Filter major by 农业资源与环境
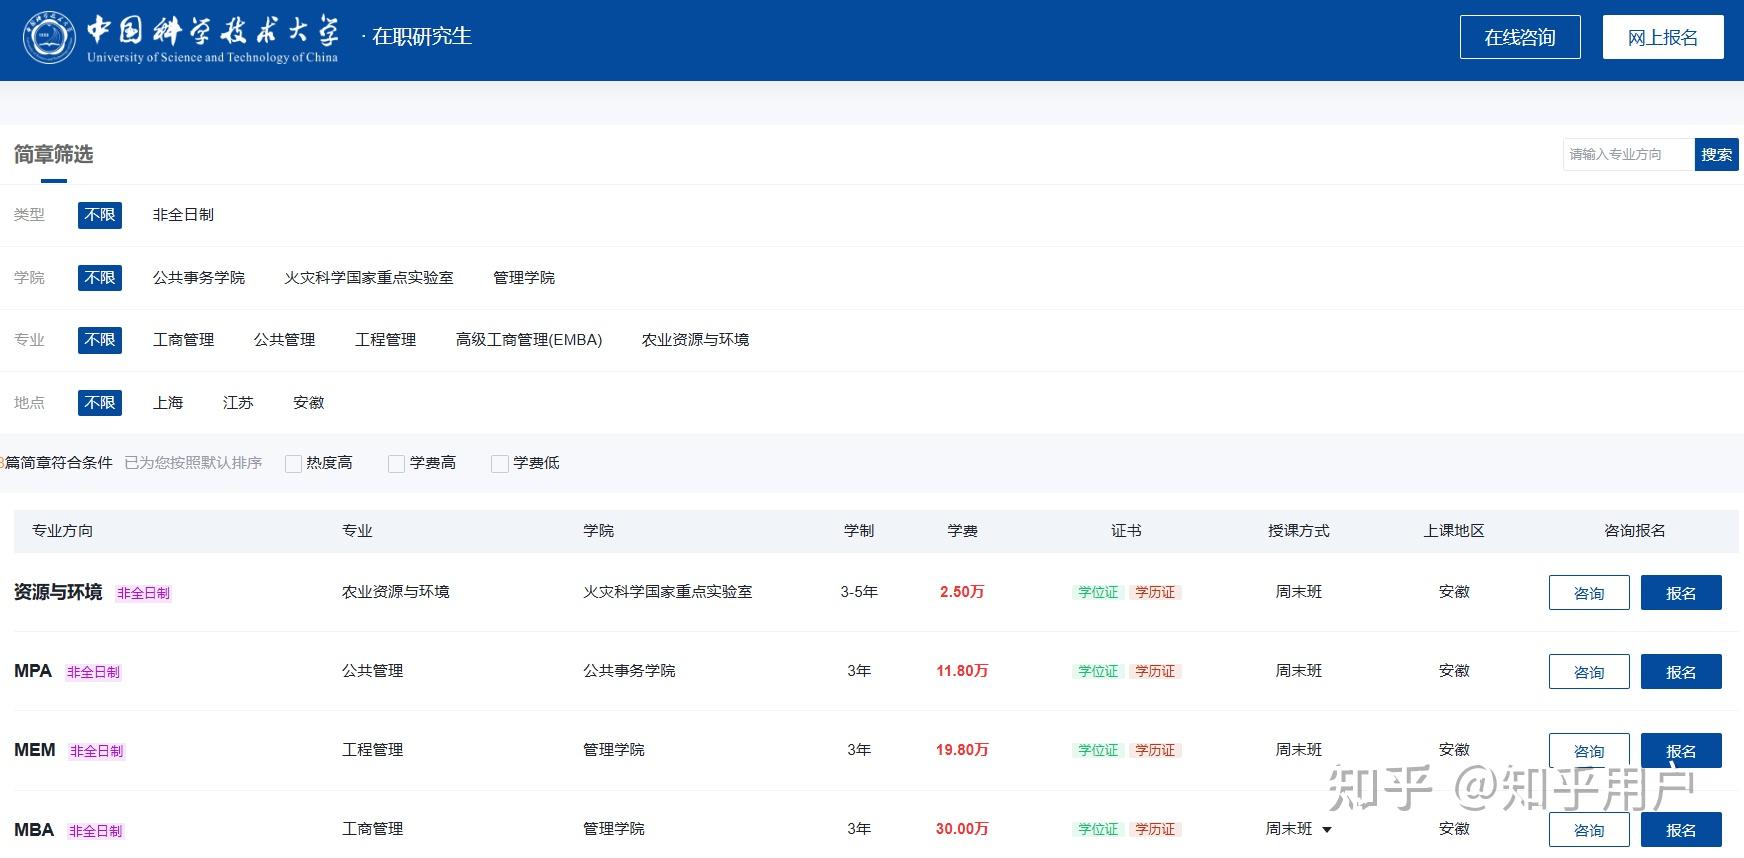 [x=695, y=340]
